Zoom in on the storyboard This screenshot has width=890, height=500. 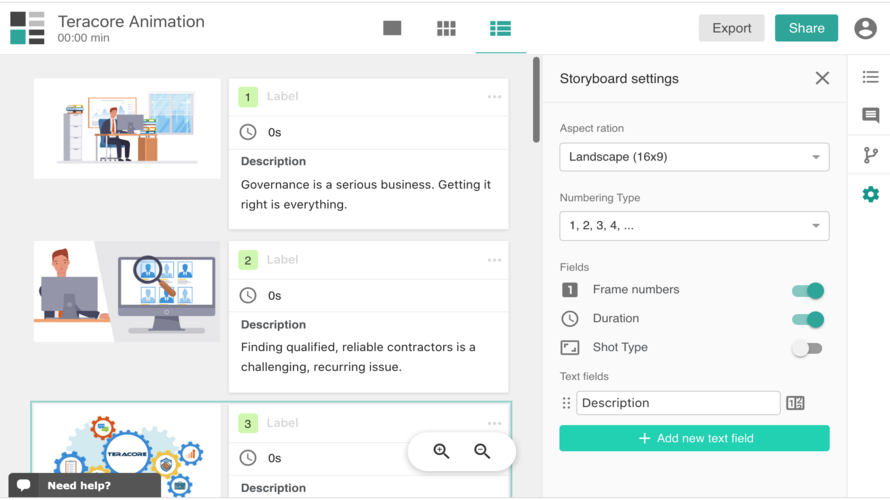click(x=441, y=451)
